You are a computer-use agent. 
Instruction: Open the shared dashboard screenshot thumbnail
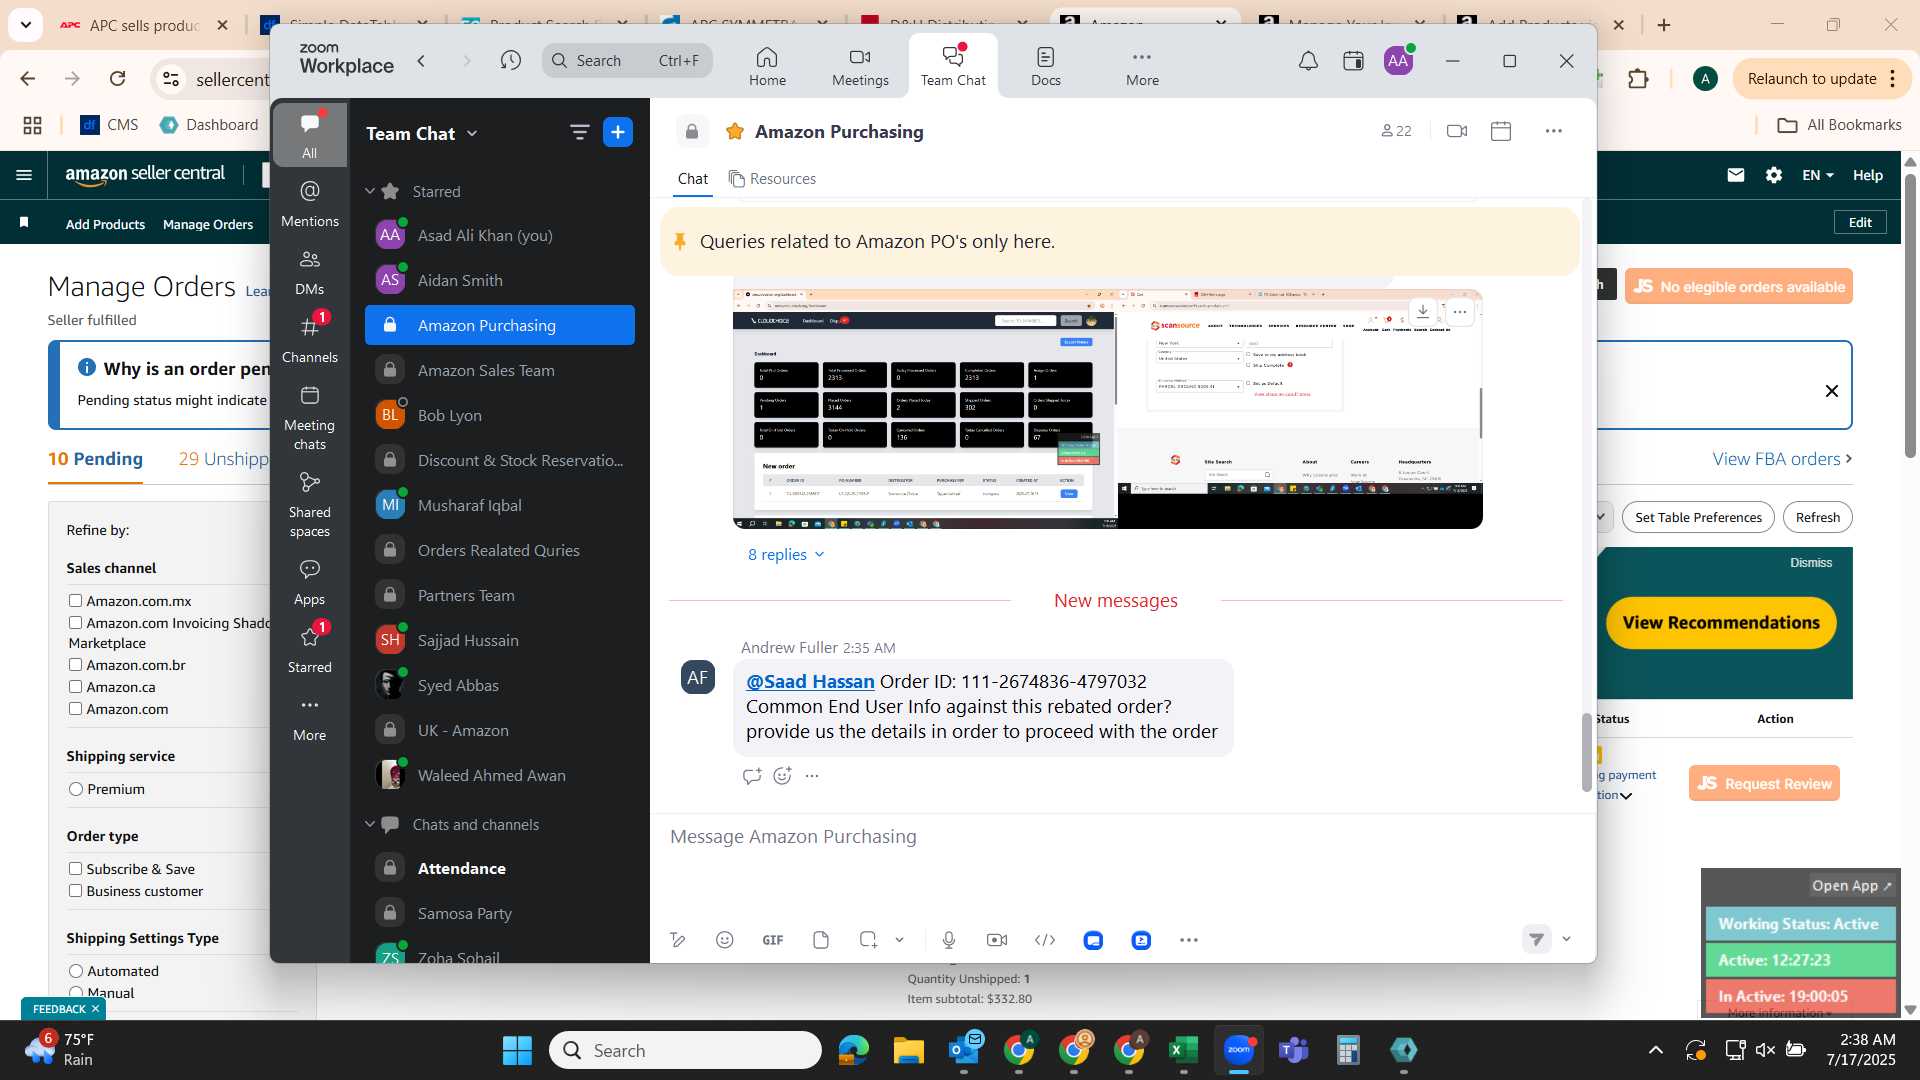[x=1107, y=409]
